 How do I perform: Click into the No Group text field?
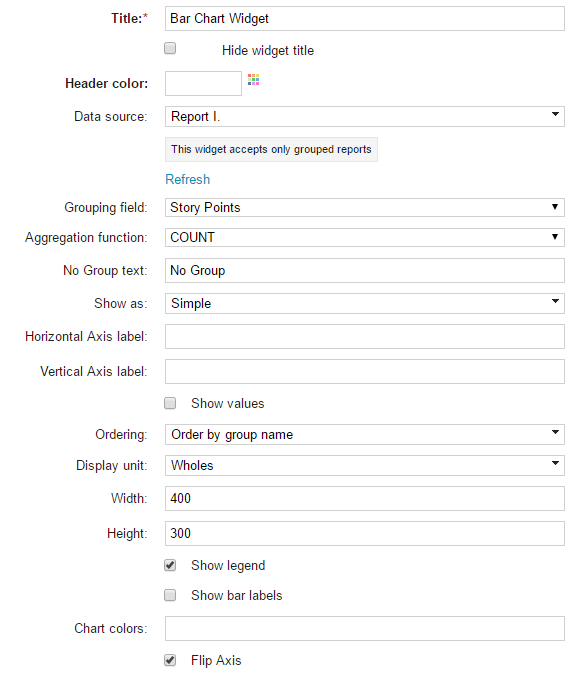pyautogui.click(x=365, y=271)
